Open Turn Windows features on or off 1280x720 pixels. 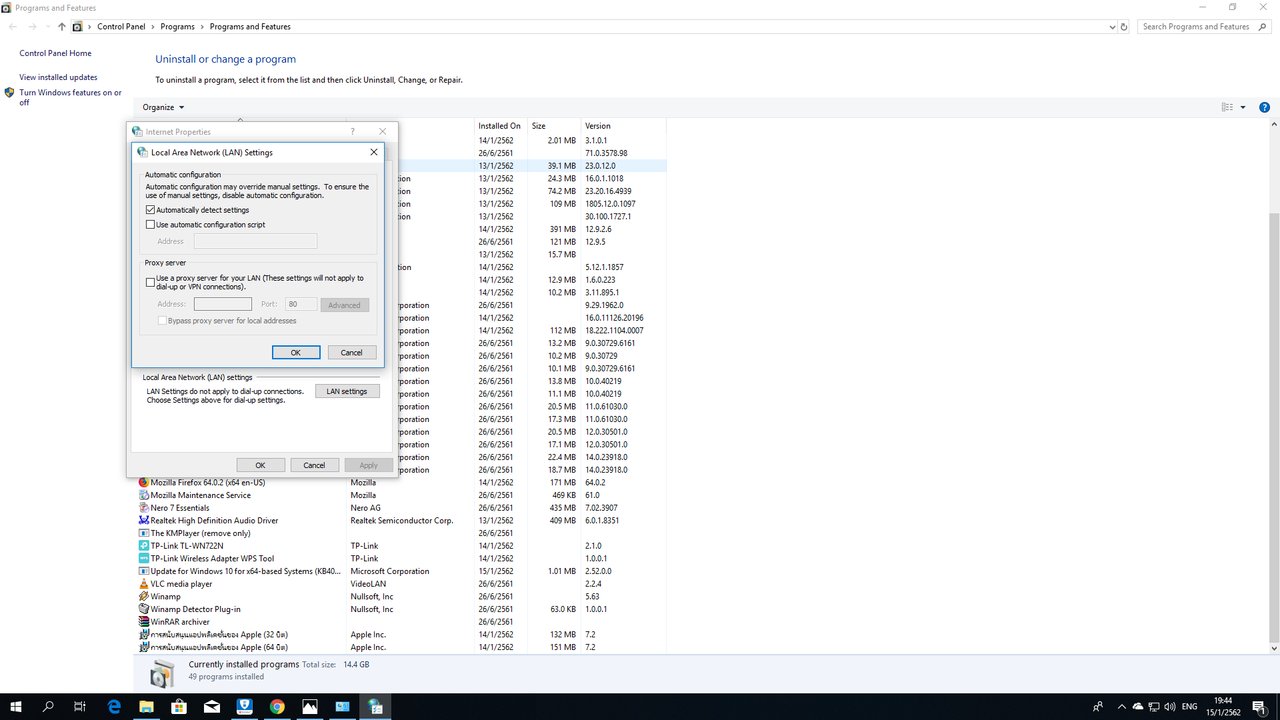coord(70,97)
